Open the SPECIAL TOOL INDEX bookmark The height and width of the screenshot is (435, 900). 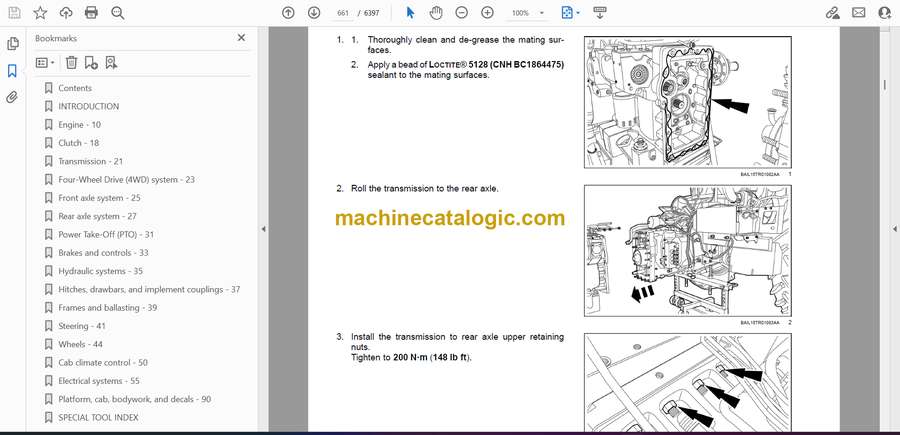(98, 417)
